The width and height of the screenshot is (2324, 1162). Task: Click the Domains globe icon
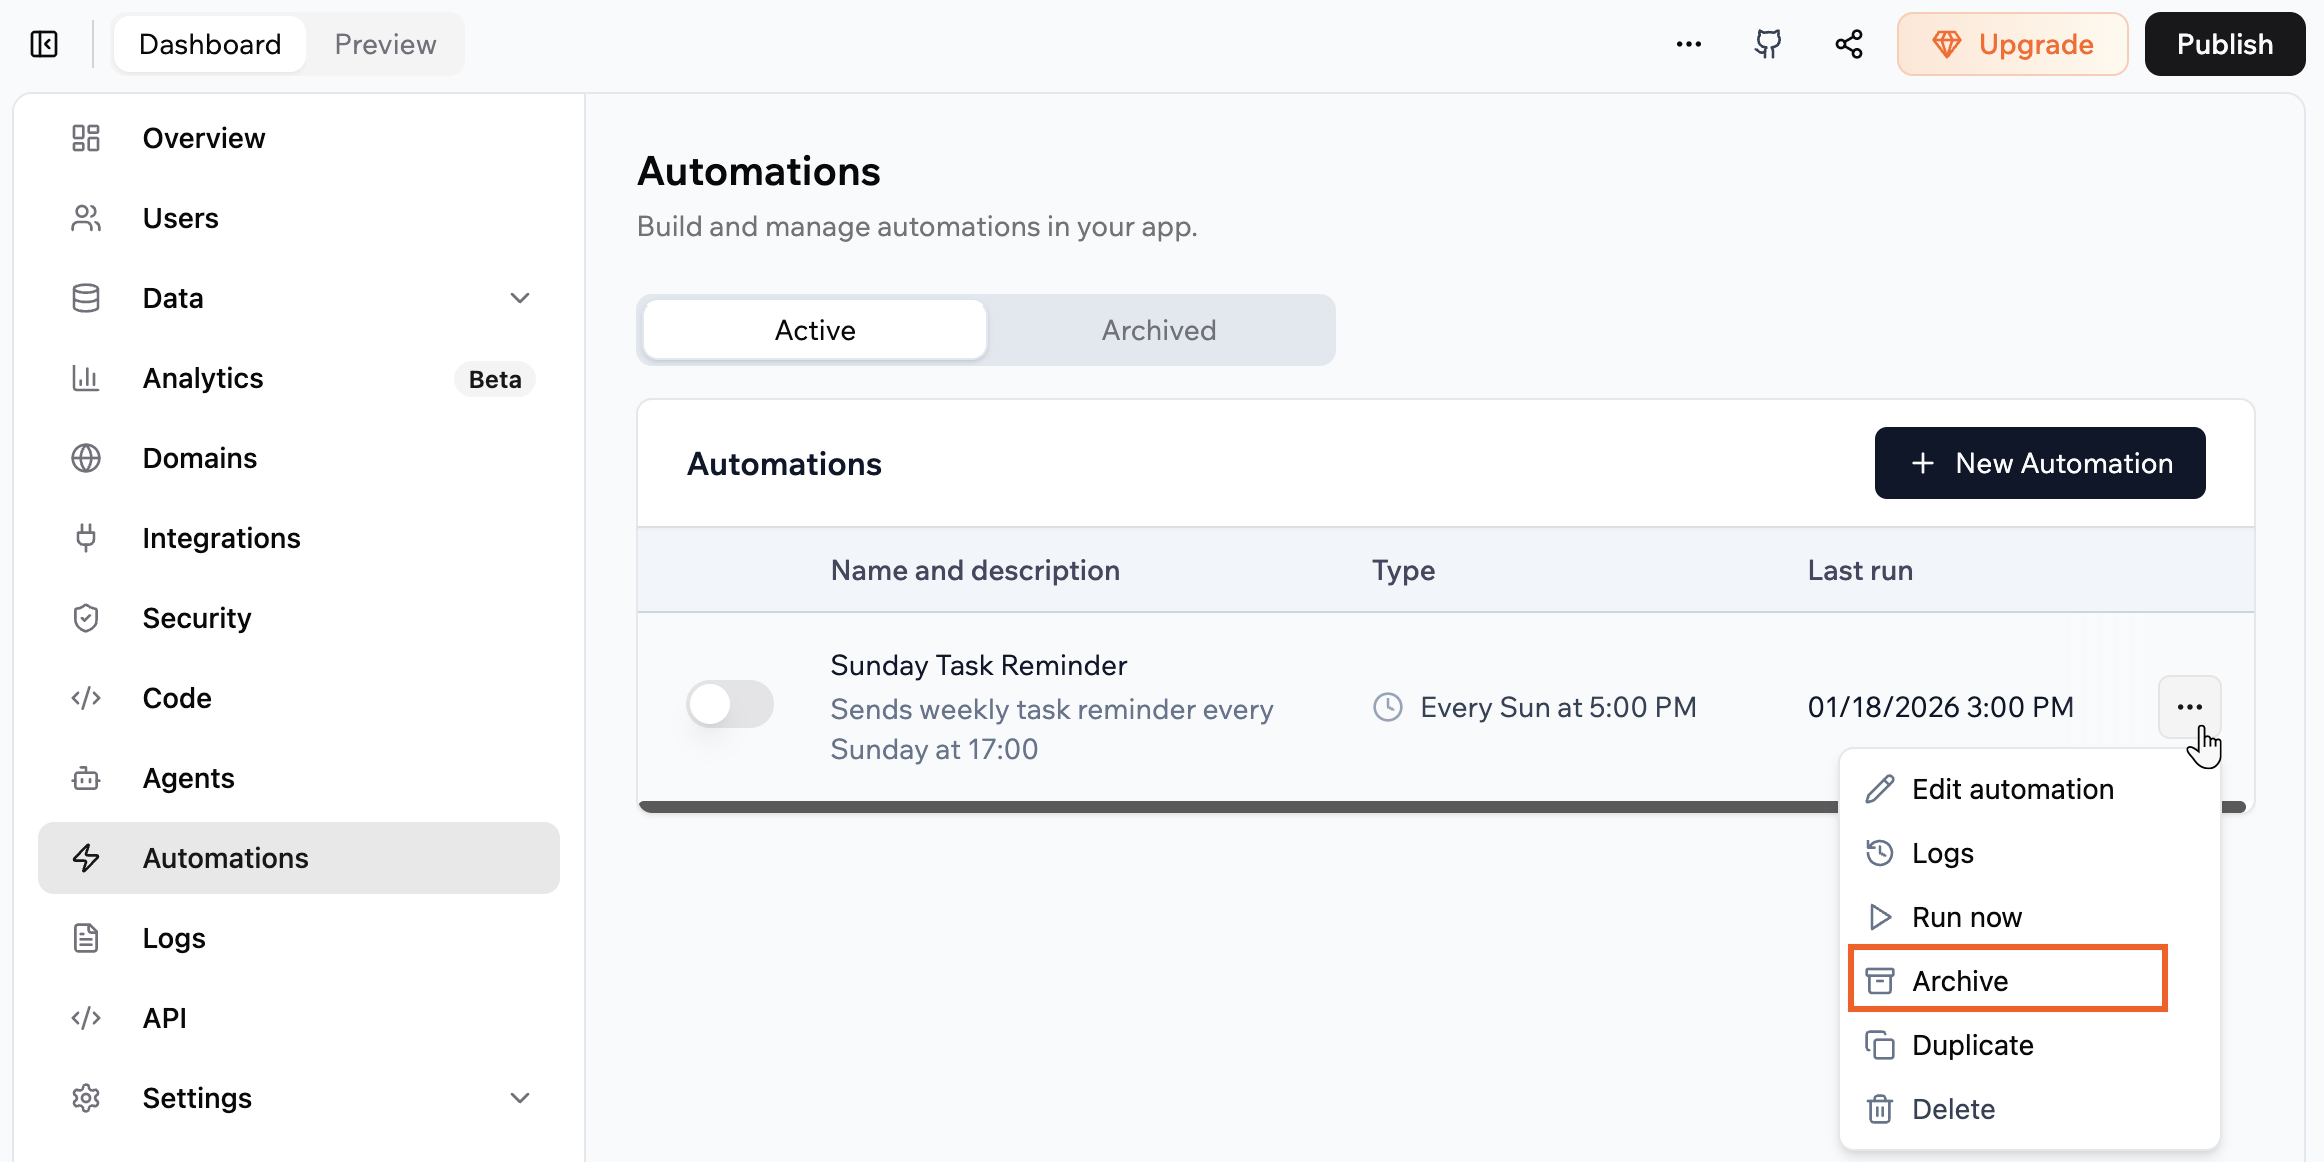[x=85, y=458]
